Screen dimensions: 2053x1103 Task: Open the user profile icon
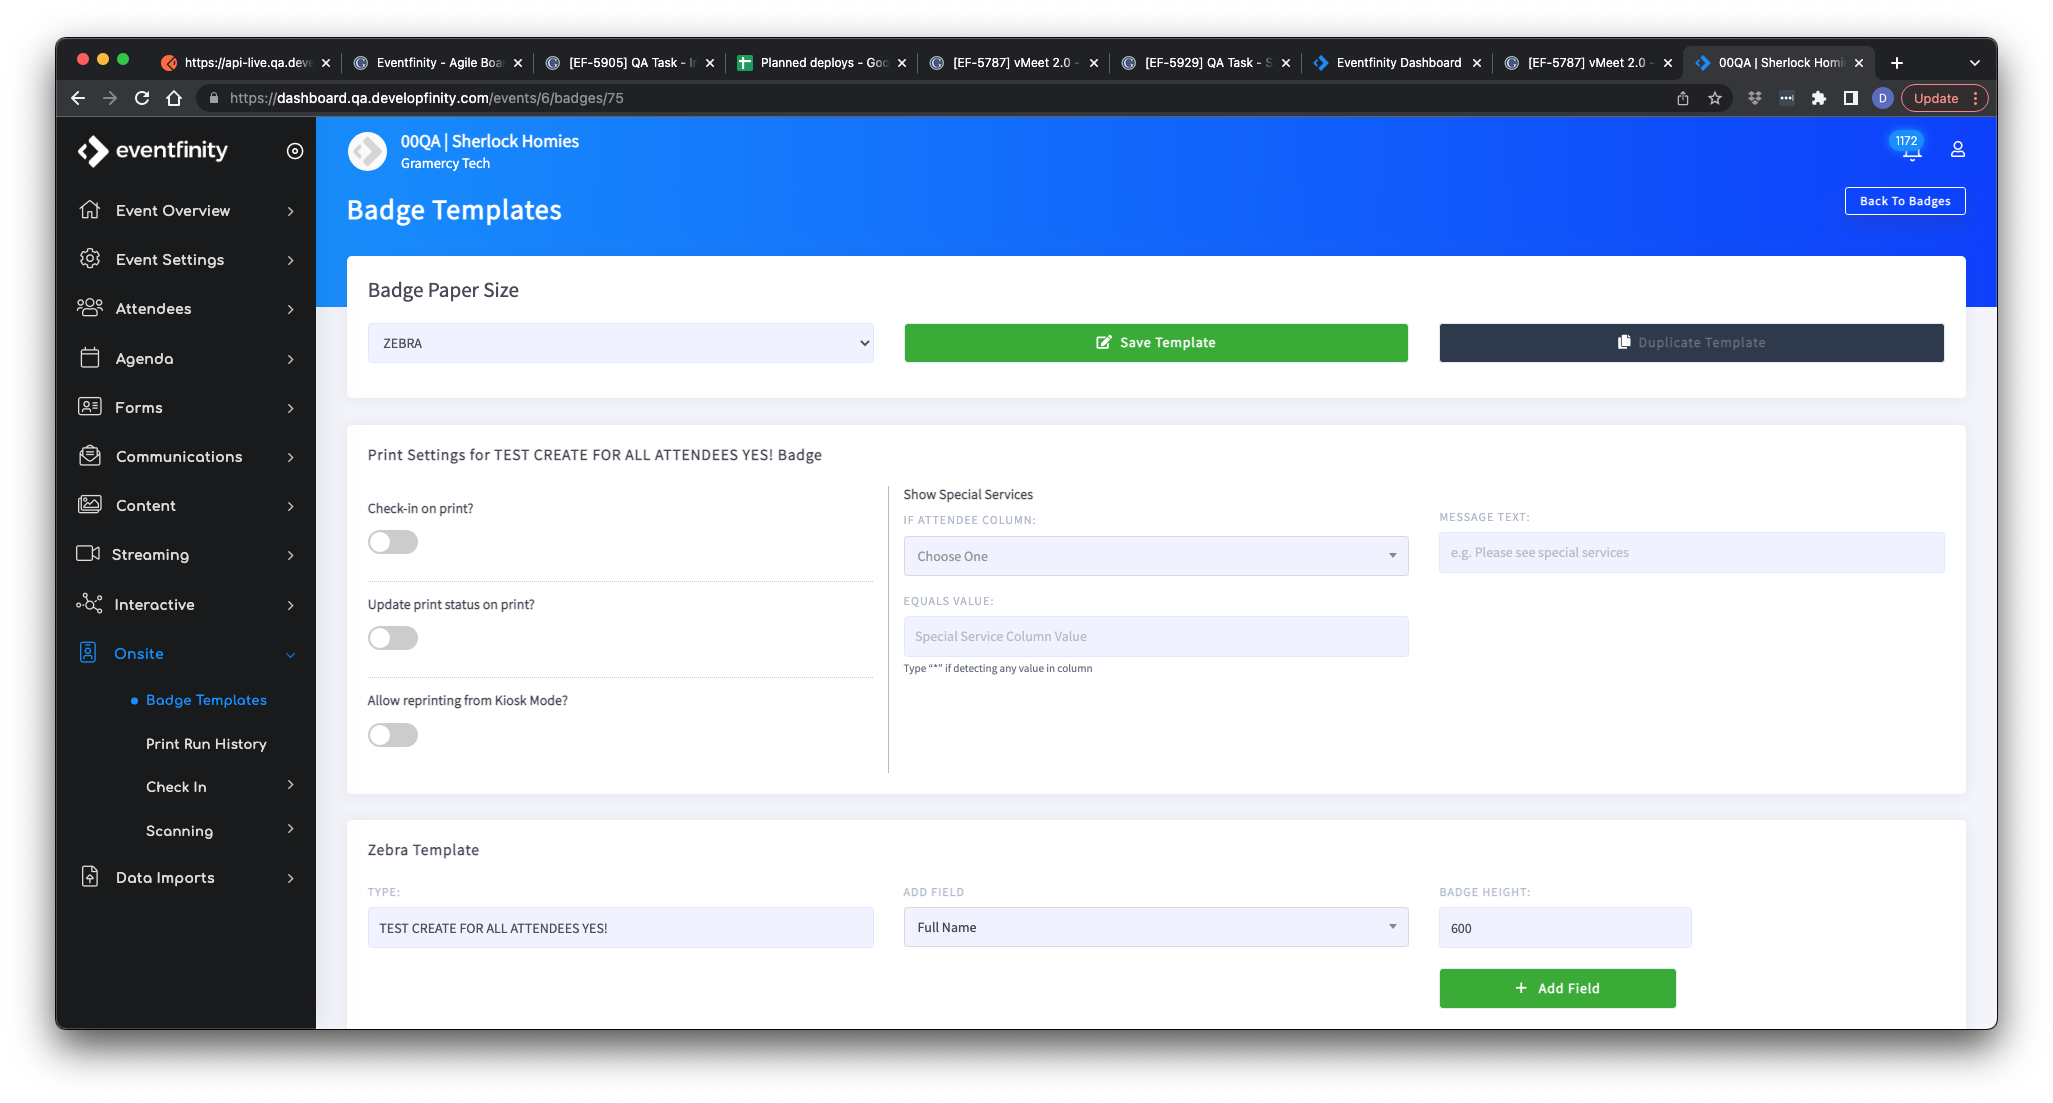click(x=1957, y=149)
